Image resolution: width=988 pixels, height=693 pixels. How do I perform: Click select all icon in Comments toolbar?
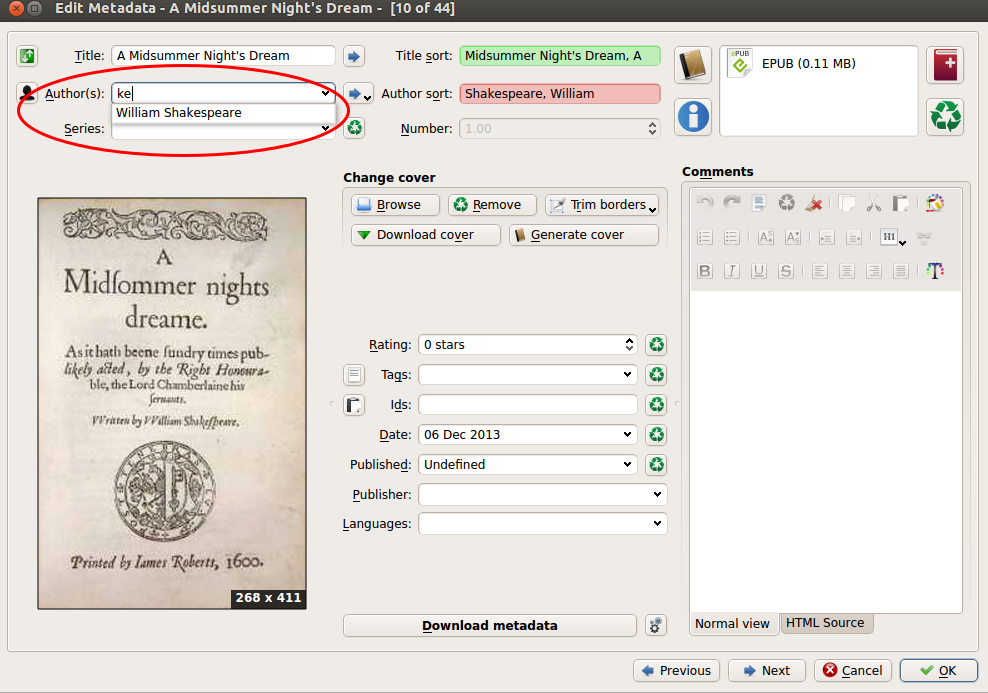[759, 203]
